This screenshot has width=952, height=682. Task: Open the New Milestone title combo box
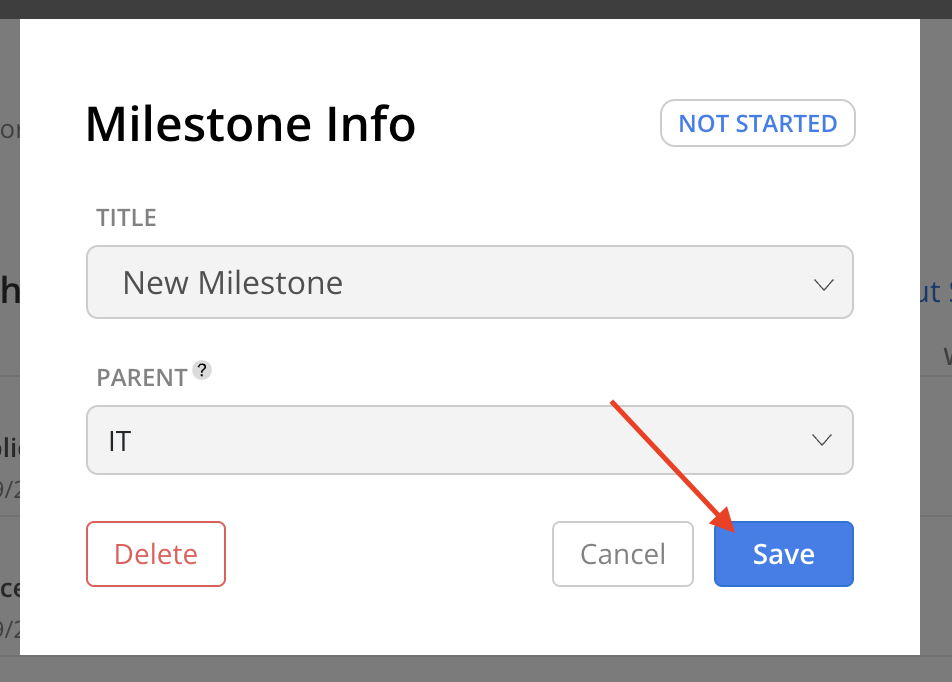coord(470,282)
